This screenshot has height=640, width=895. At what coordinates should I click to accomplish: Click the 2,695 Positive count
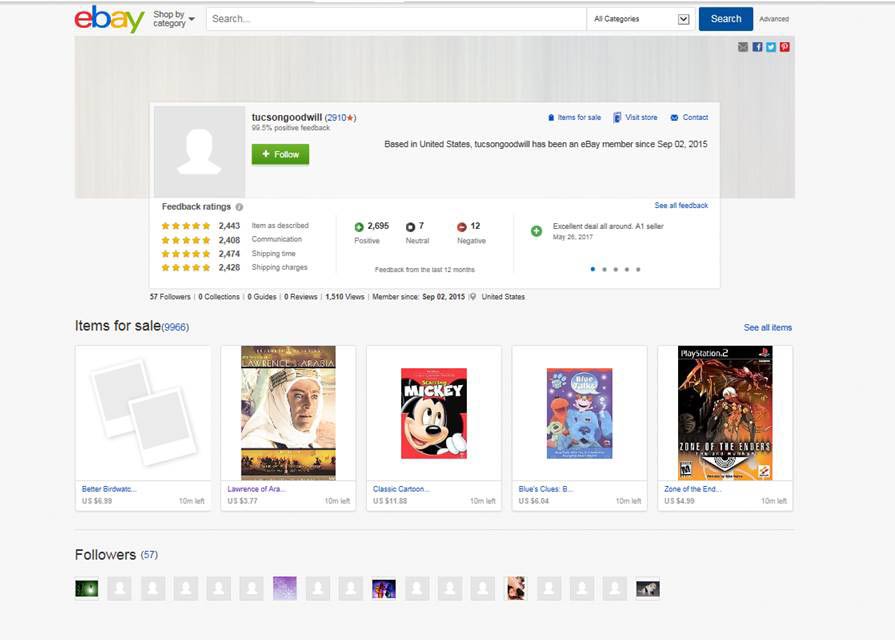[378, 226]
